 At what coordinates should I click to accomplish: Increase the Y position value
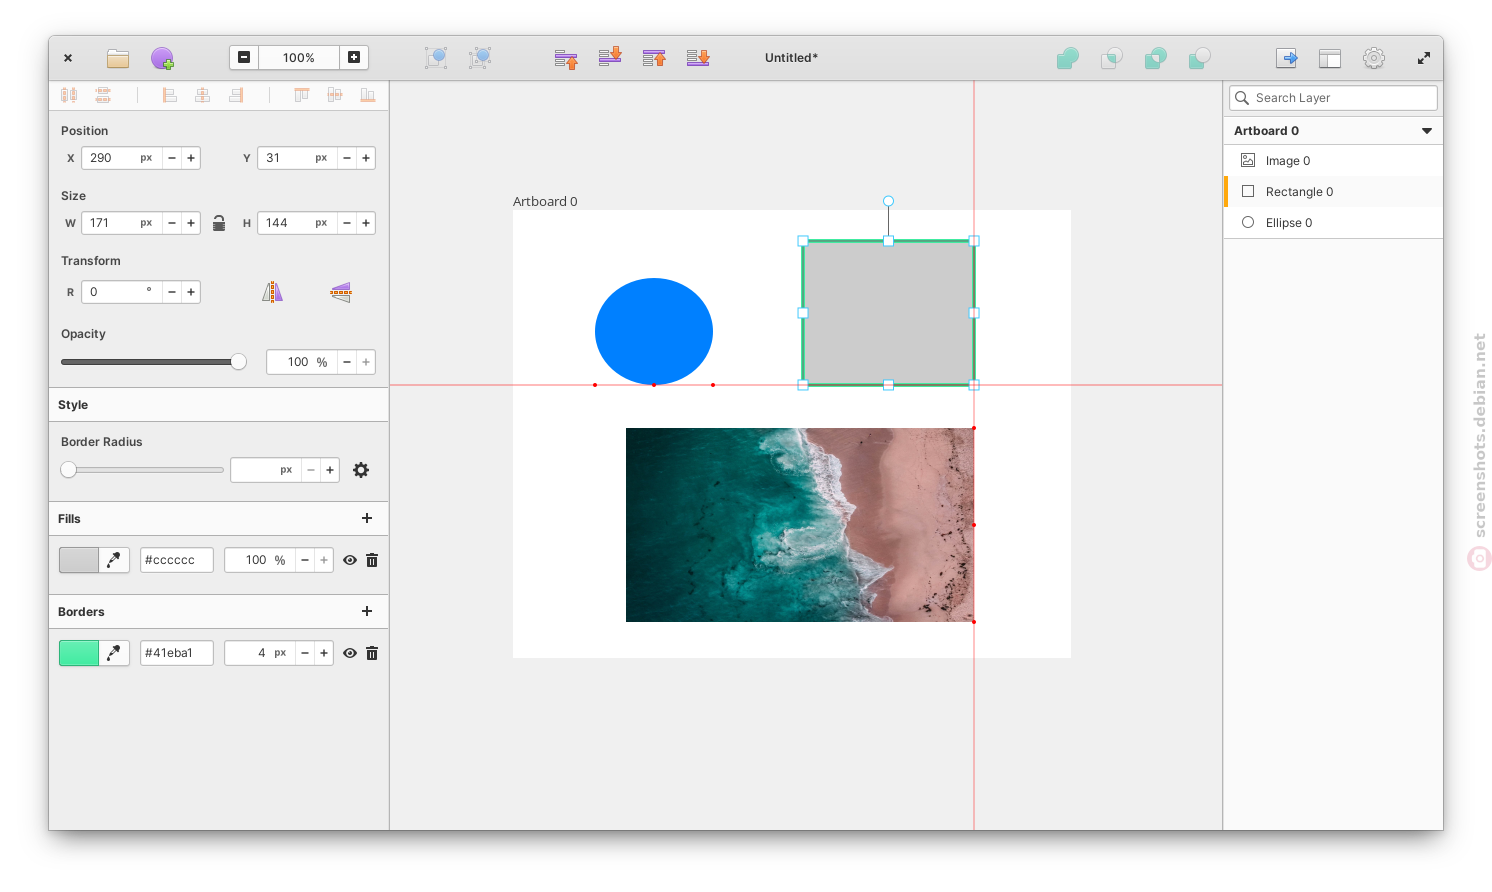[366, 158]
